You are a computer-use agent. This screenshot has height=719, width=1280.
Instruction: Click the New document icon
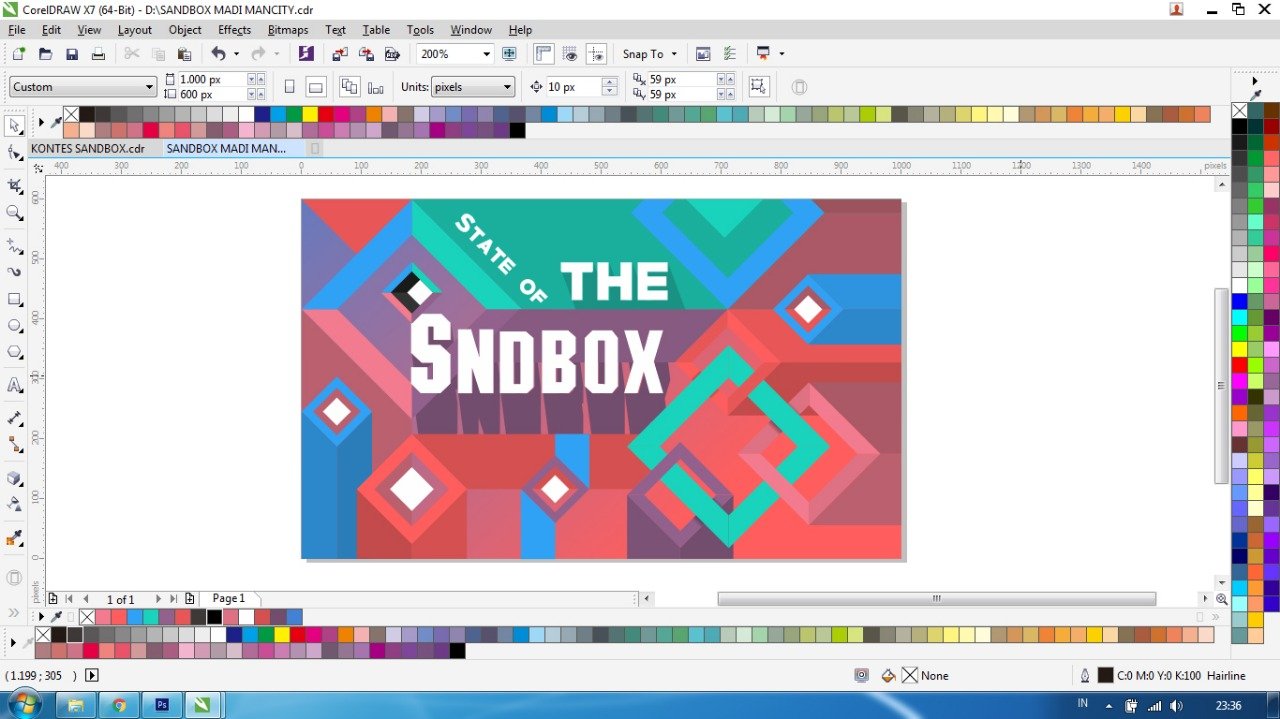(x=18, y=54)
